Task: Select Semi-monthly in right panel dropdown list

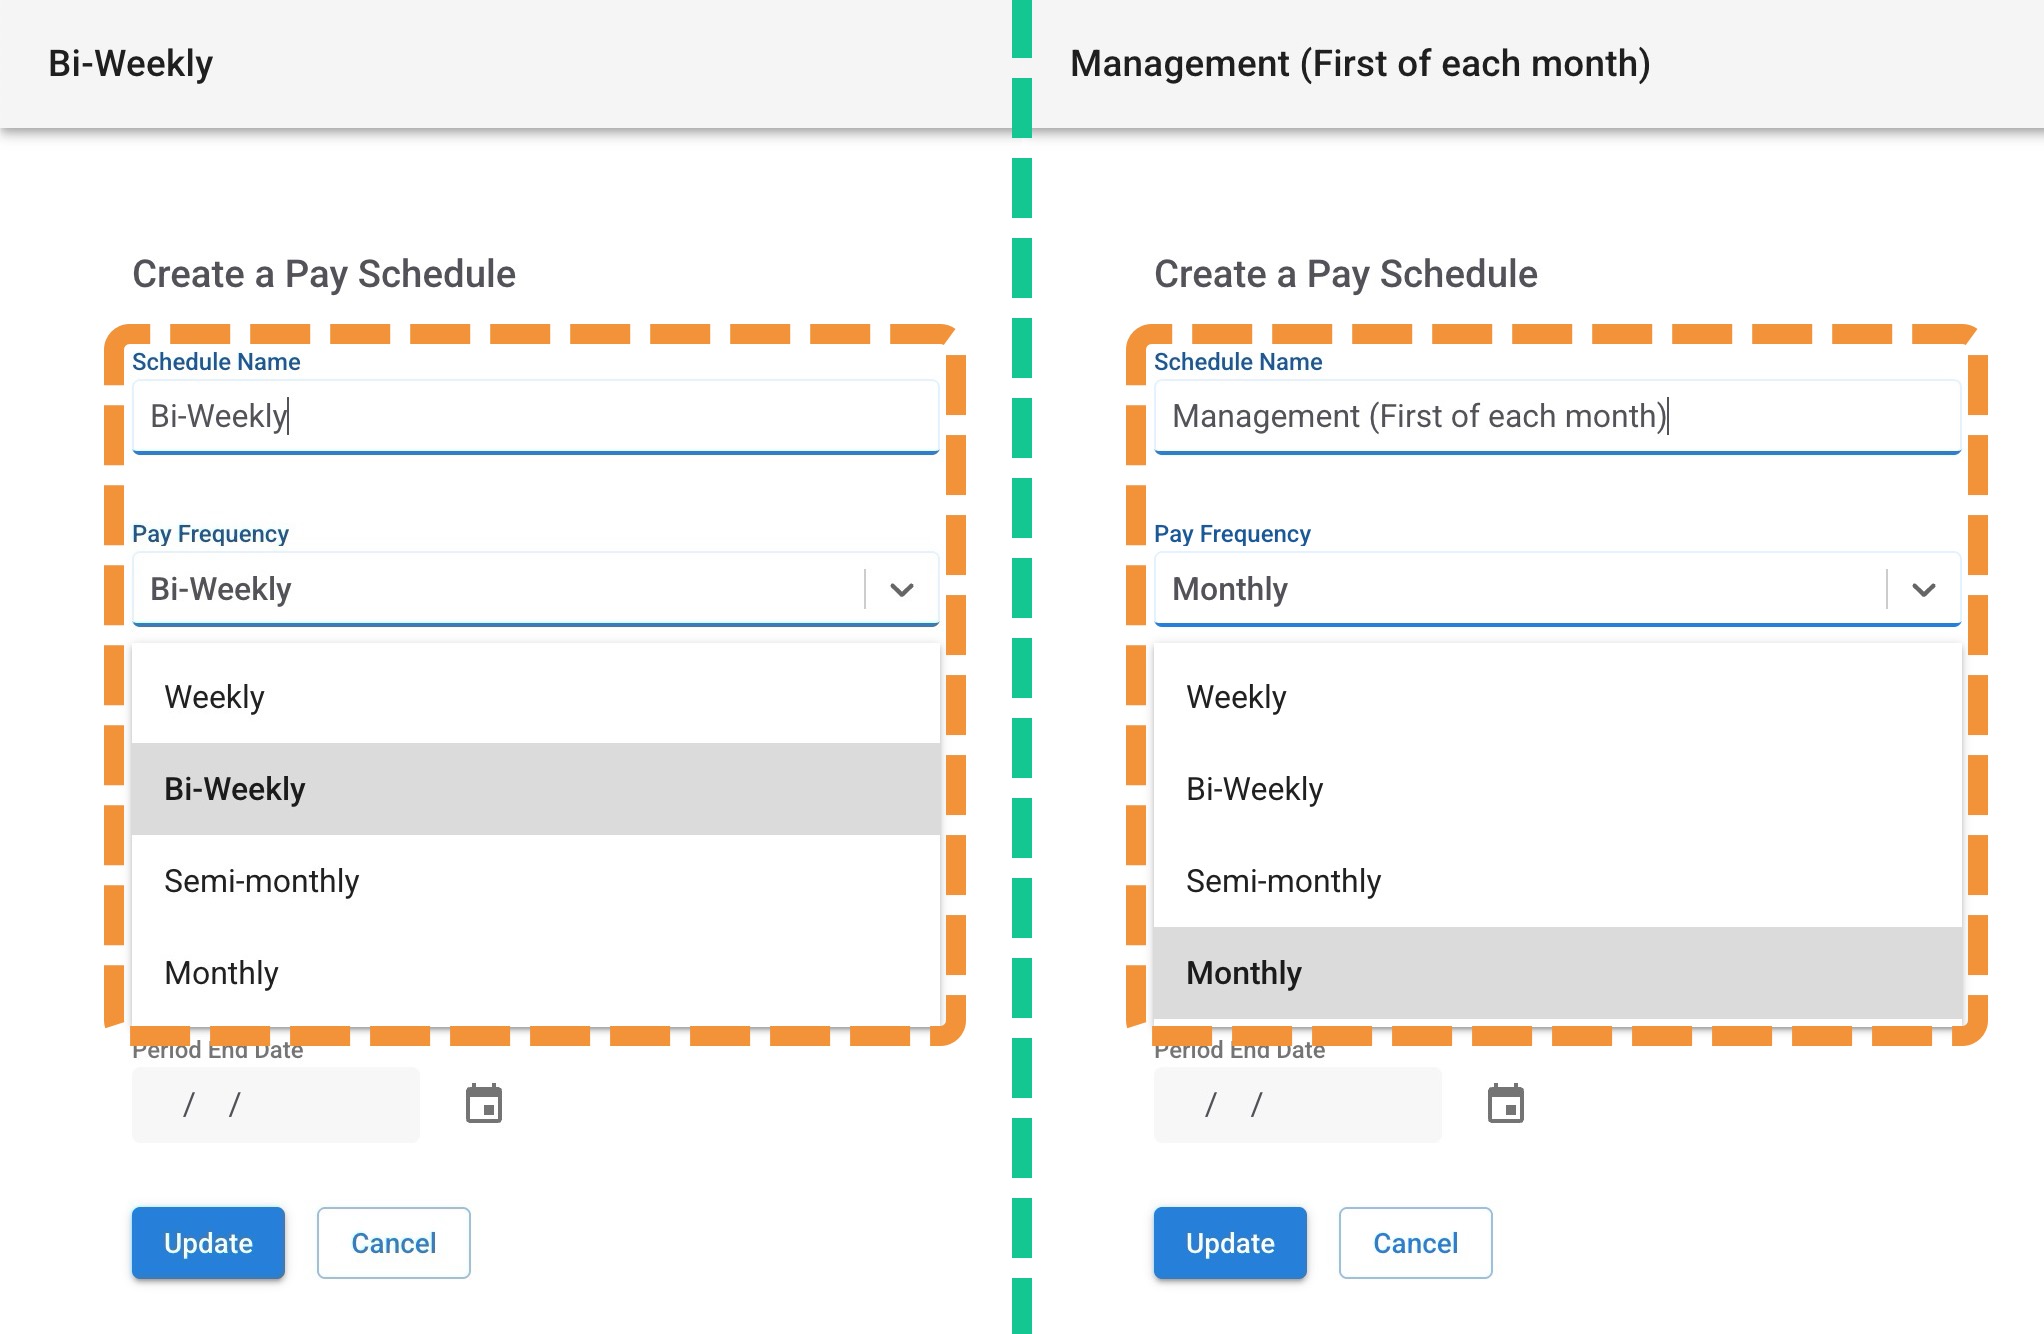Action: tap(1557, 881)
